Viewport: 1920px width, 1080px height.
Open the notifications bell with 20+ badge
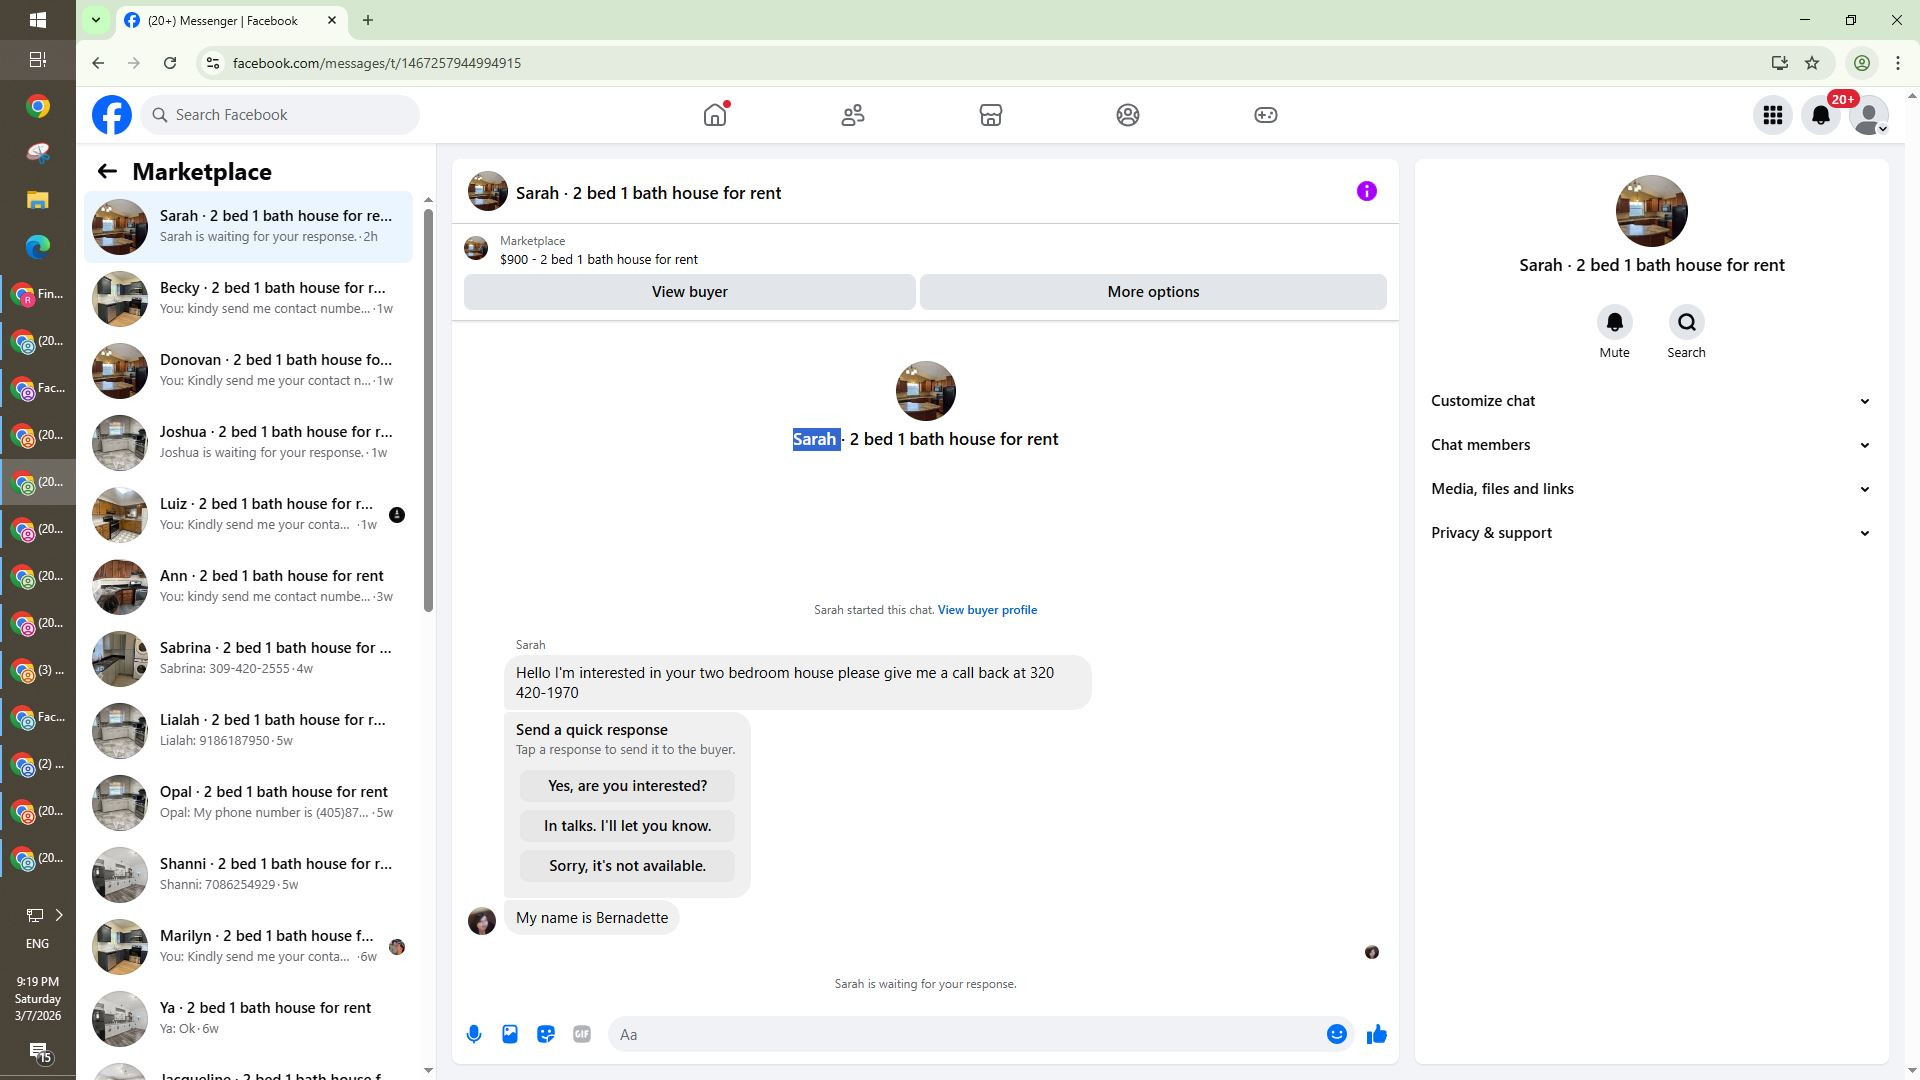click(x=1821, y=115)
